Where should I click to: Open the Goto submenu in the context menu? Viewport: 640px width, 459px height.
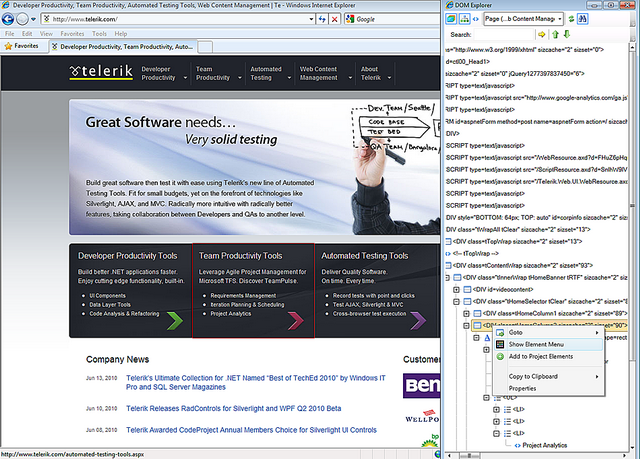point(548,333)
